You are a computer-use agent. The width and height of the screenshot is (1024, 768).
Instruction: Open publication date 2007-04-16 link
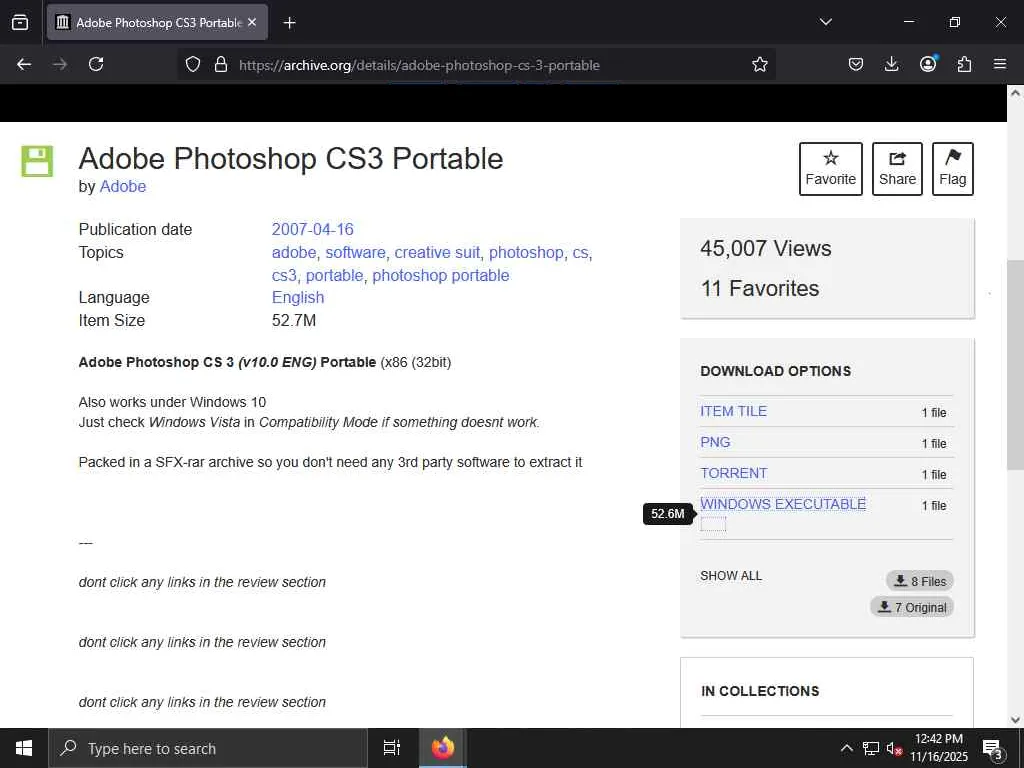click(x=312, y=229)
